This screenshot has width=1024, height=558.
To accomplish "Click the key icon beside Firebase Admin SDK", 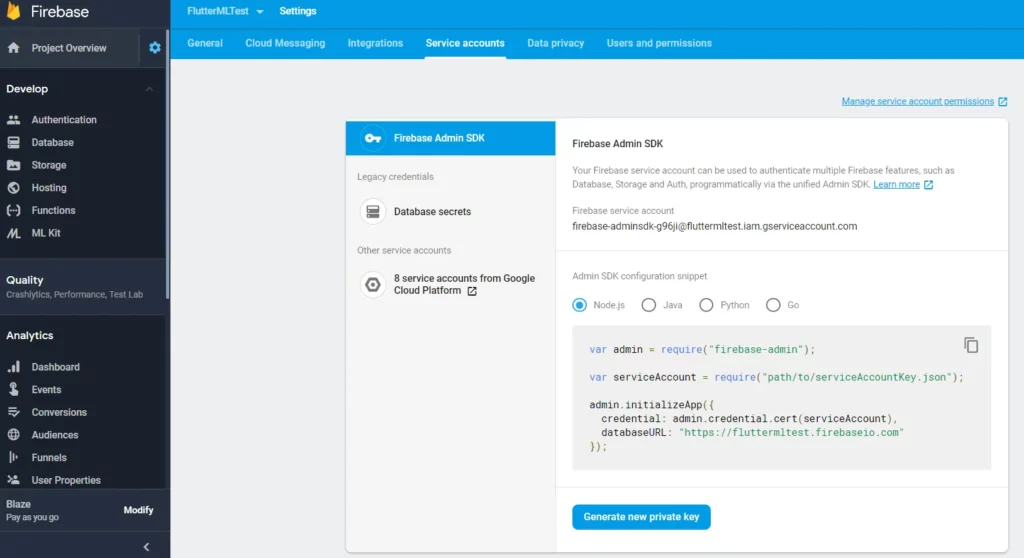I will point(373,138).
